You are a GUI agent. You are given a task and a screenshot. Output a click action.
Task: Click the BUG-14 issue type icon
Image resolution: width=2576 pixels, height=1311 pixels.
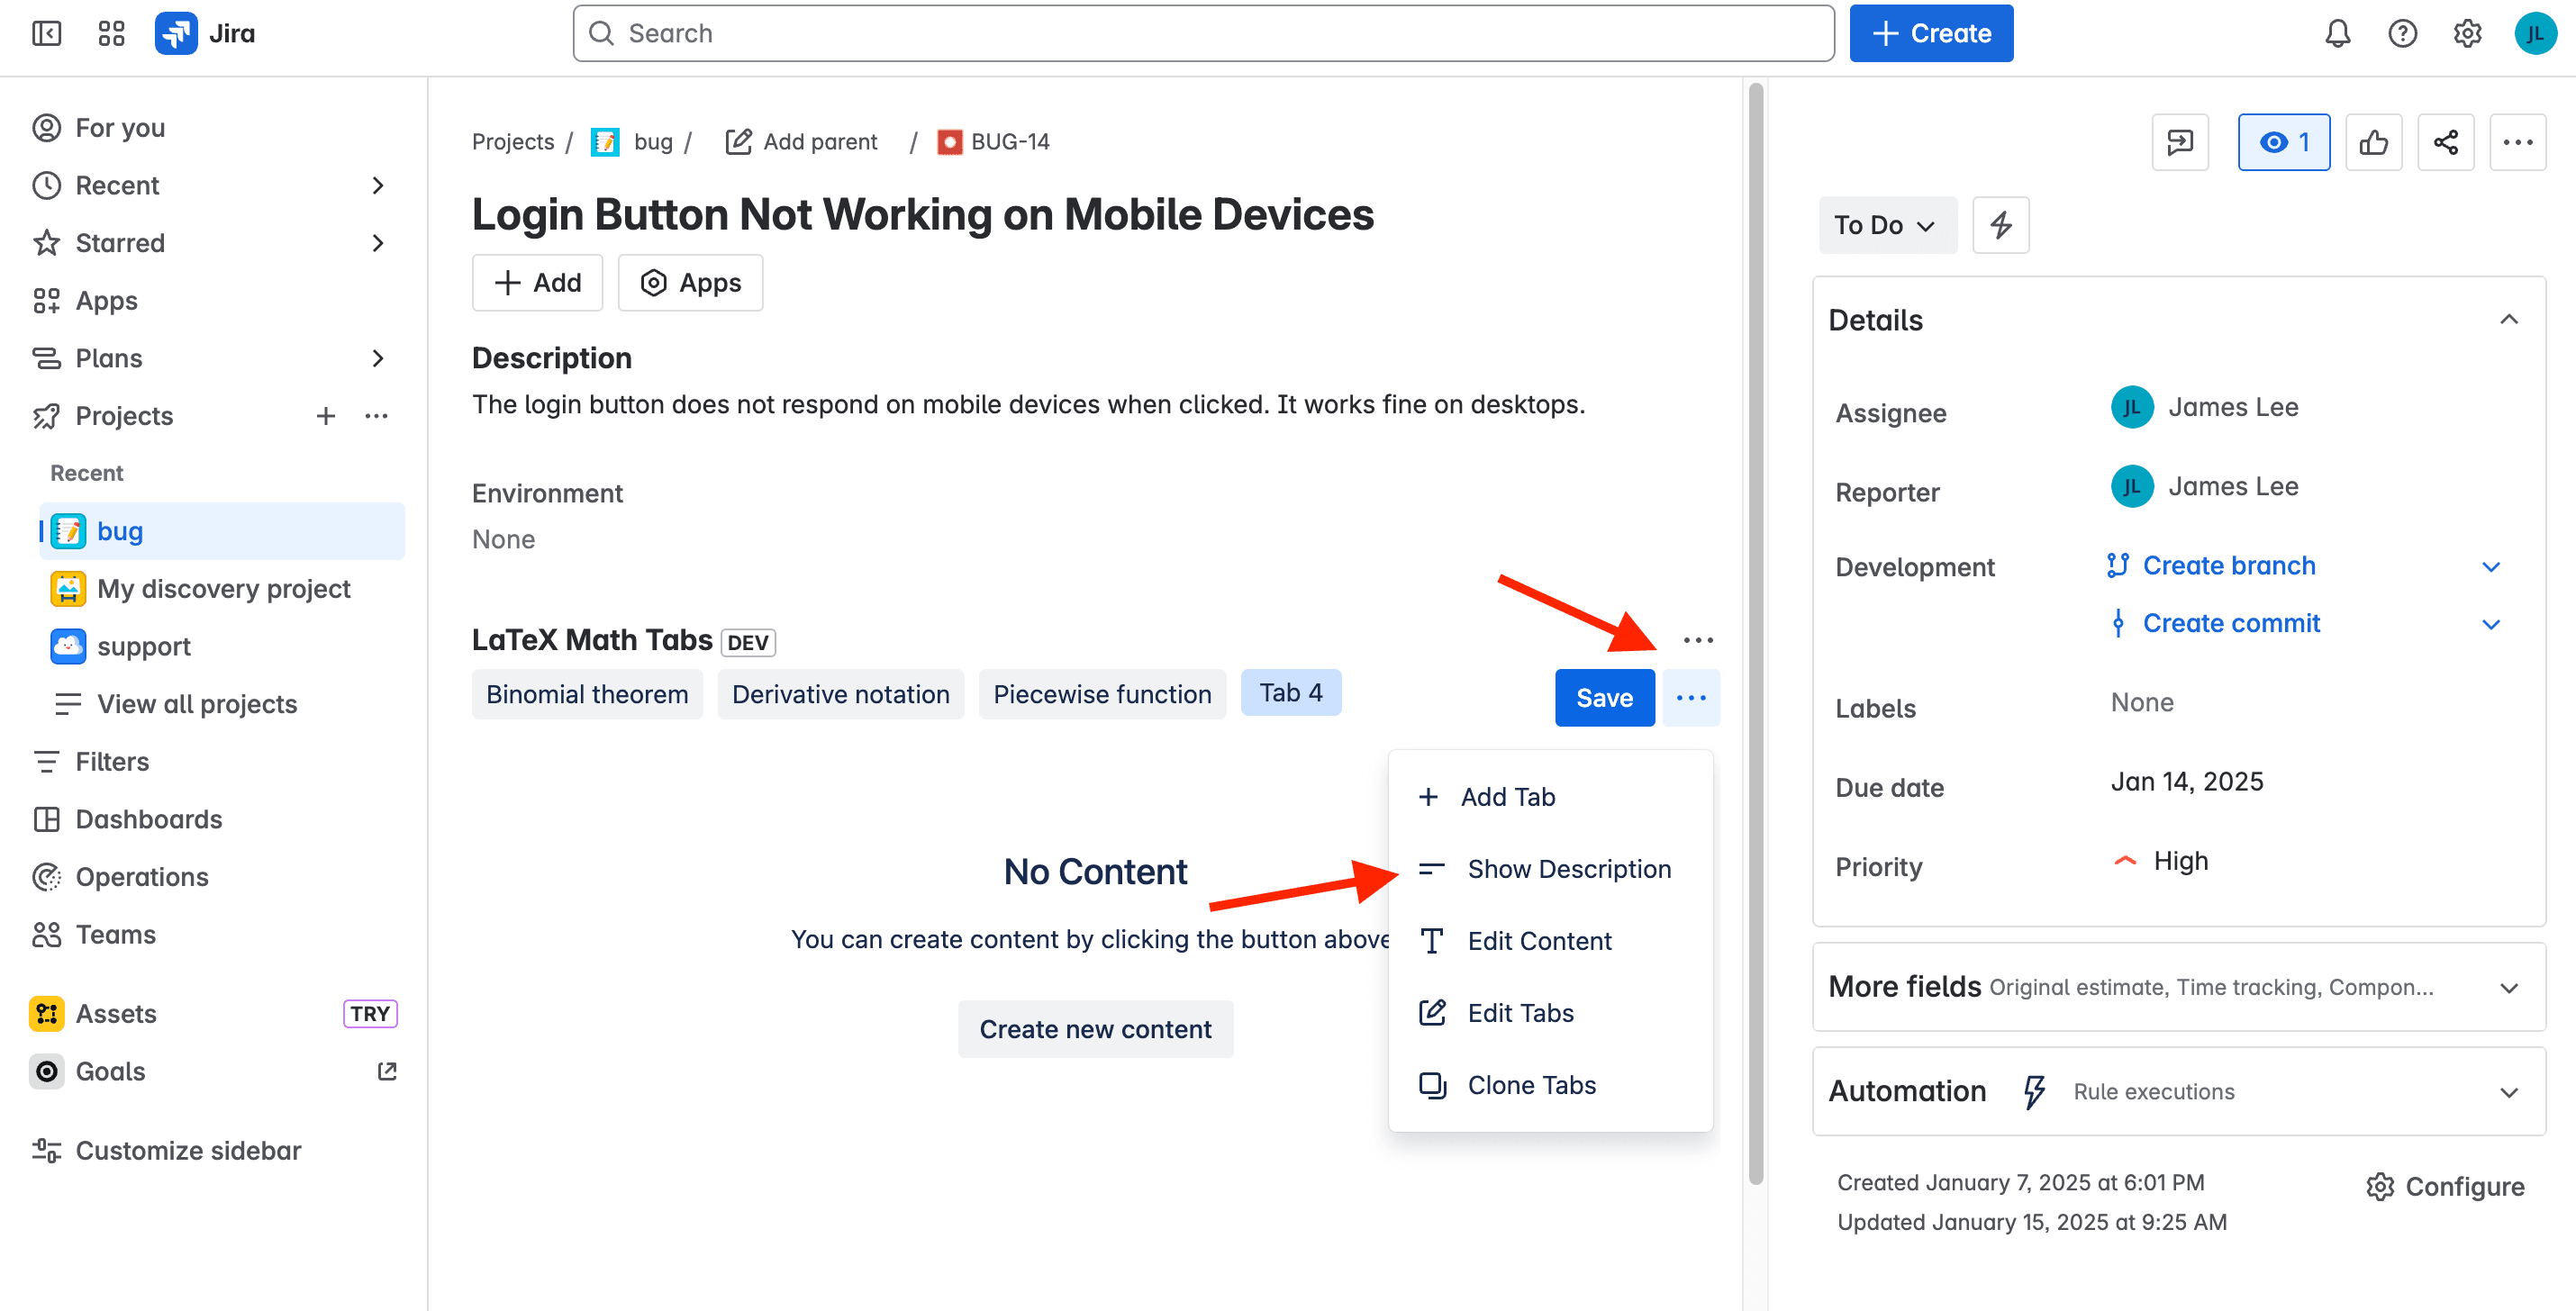[949, 142]
